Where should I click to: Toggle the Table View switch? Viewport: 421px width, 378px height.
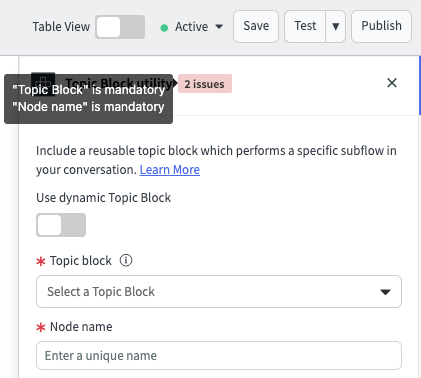click(120, 27)
